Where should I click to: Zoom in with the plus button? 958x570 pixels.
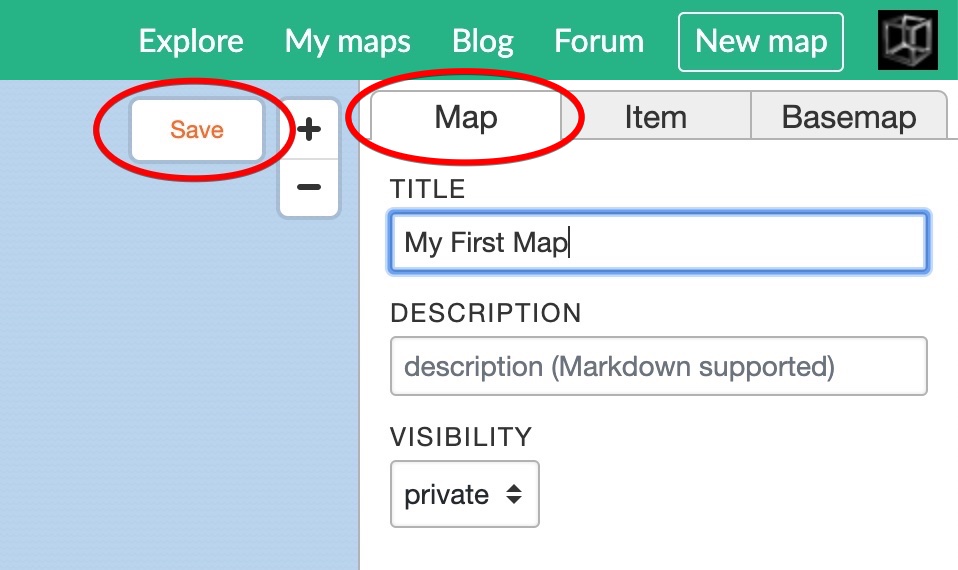[x=310, y=129]
